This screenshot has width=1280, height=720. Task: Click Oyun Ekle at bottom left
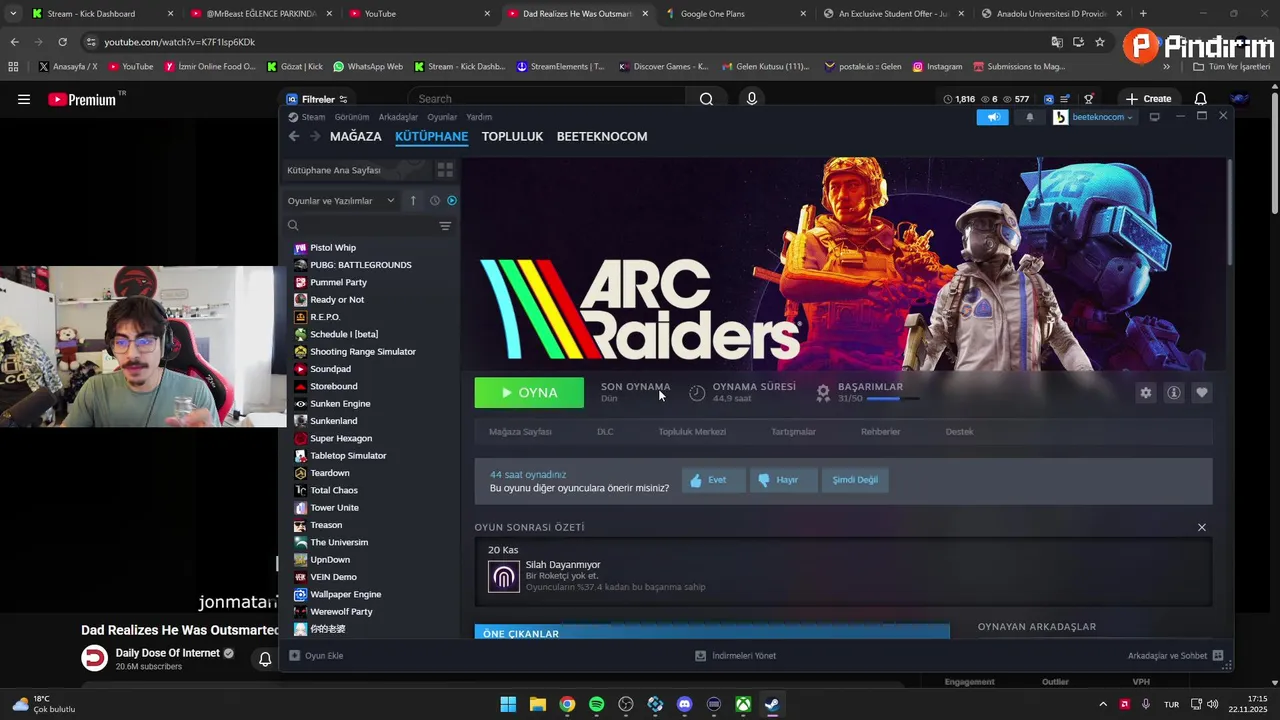317,656
